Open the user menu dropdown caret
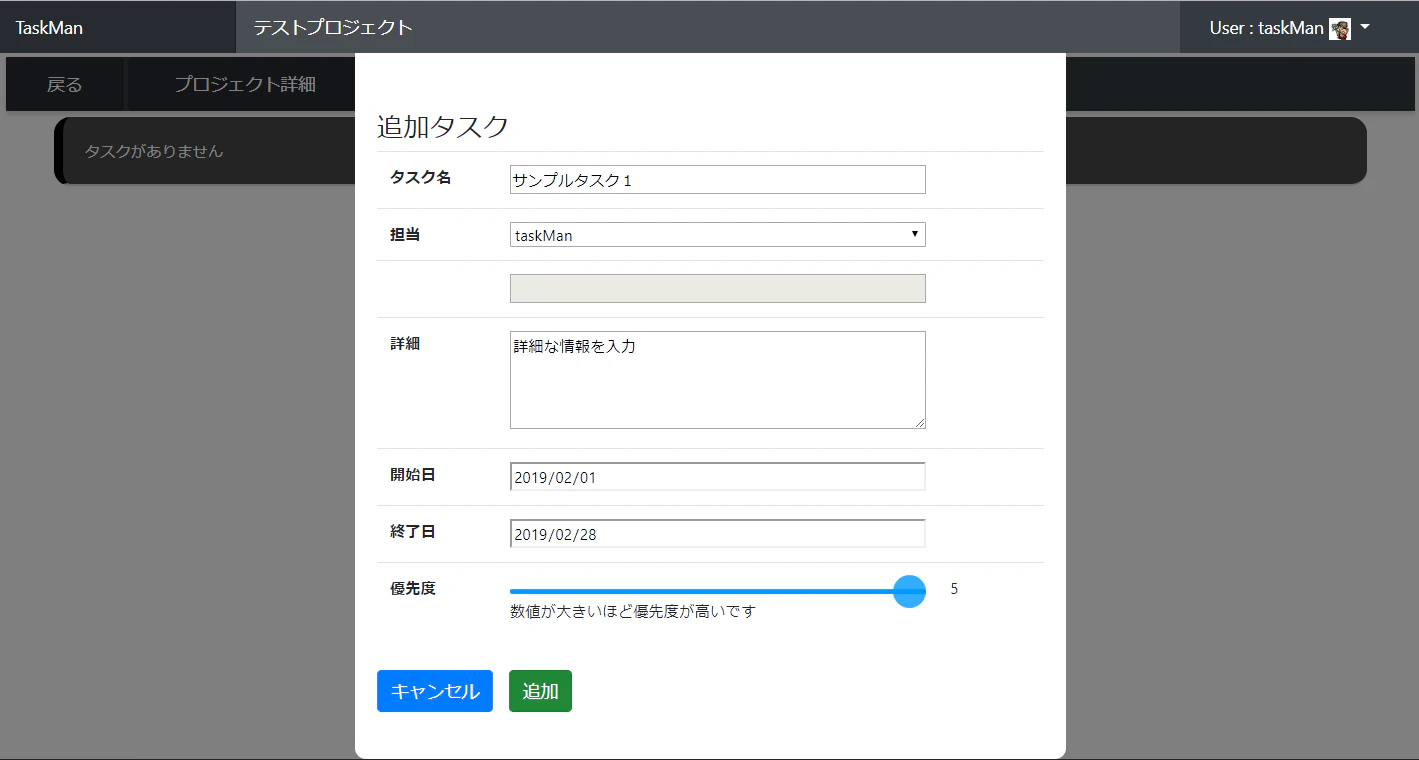 [x=1365, y=28]
